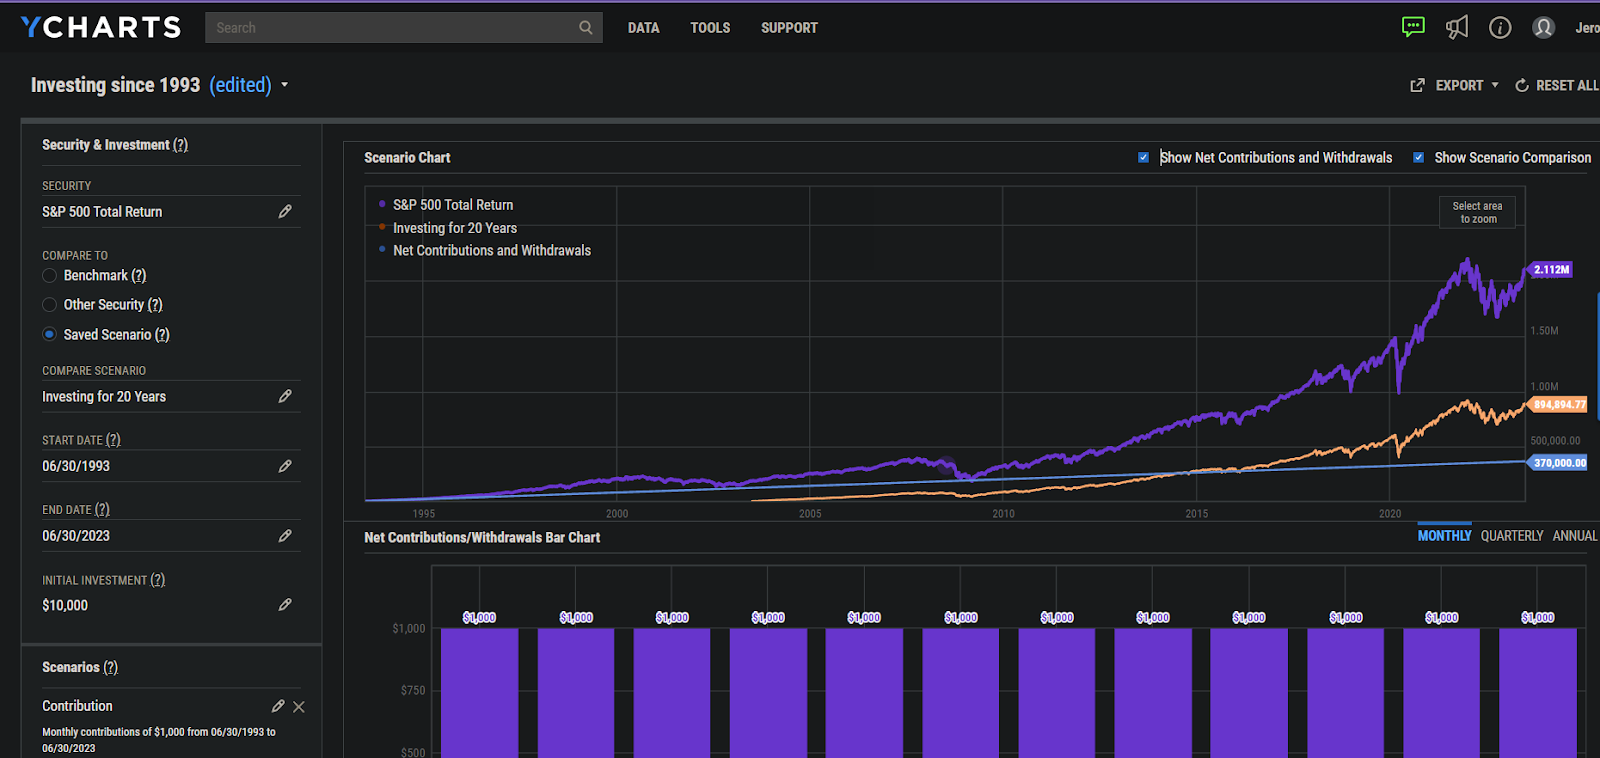Click the 894,894.77 orange value flag
The image size is (1600, 758).
click(1559, 405)
